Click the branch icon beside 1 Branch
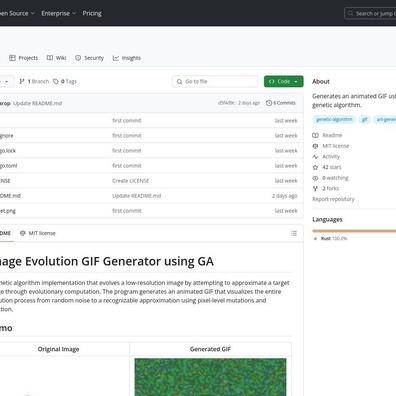Screen dimensions: 396x396 (22, 81)
